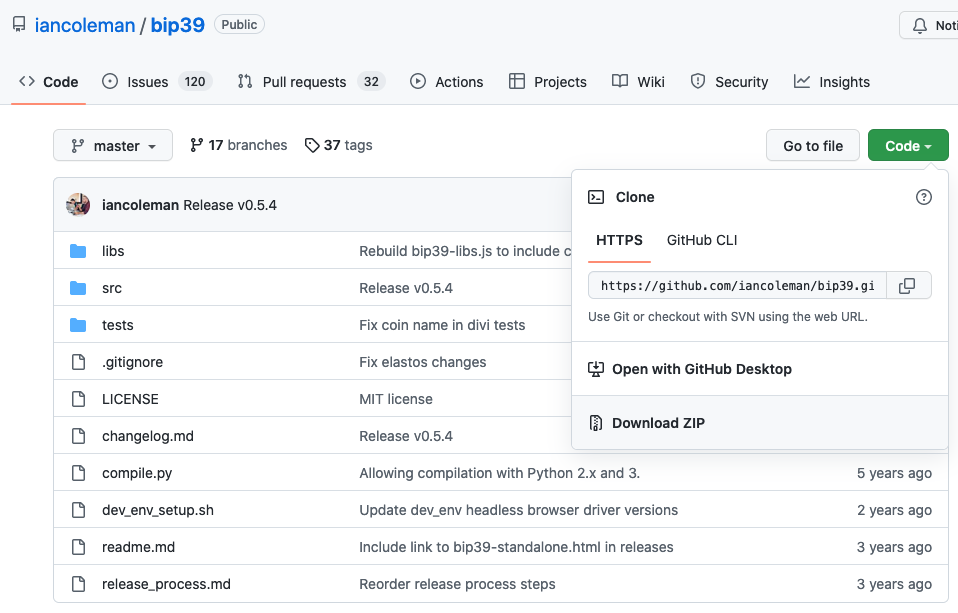Open the release_process.md file
The height and width of the screenshot is (613, 958).
[166, 584]
